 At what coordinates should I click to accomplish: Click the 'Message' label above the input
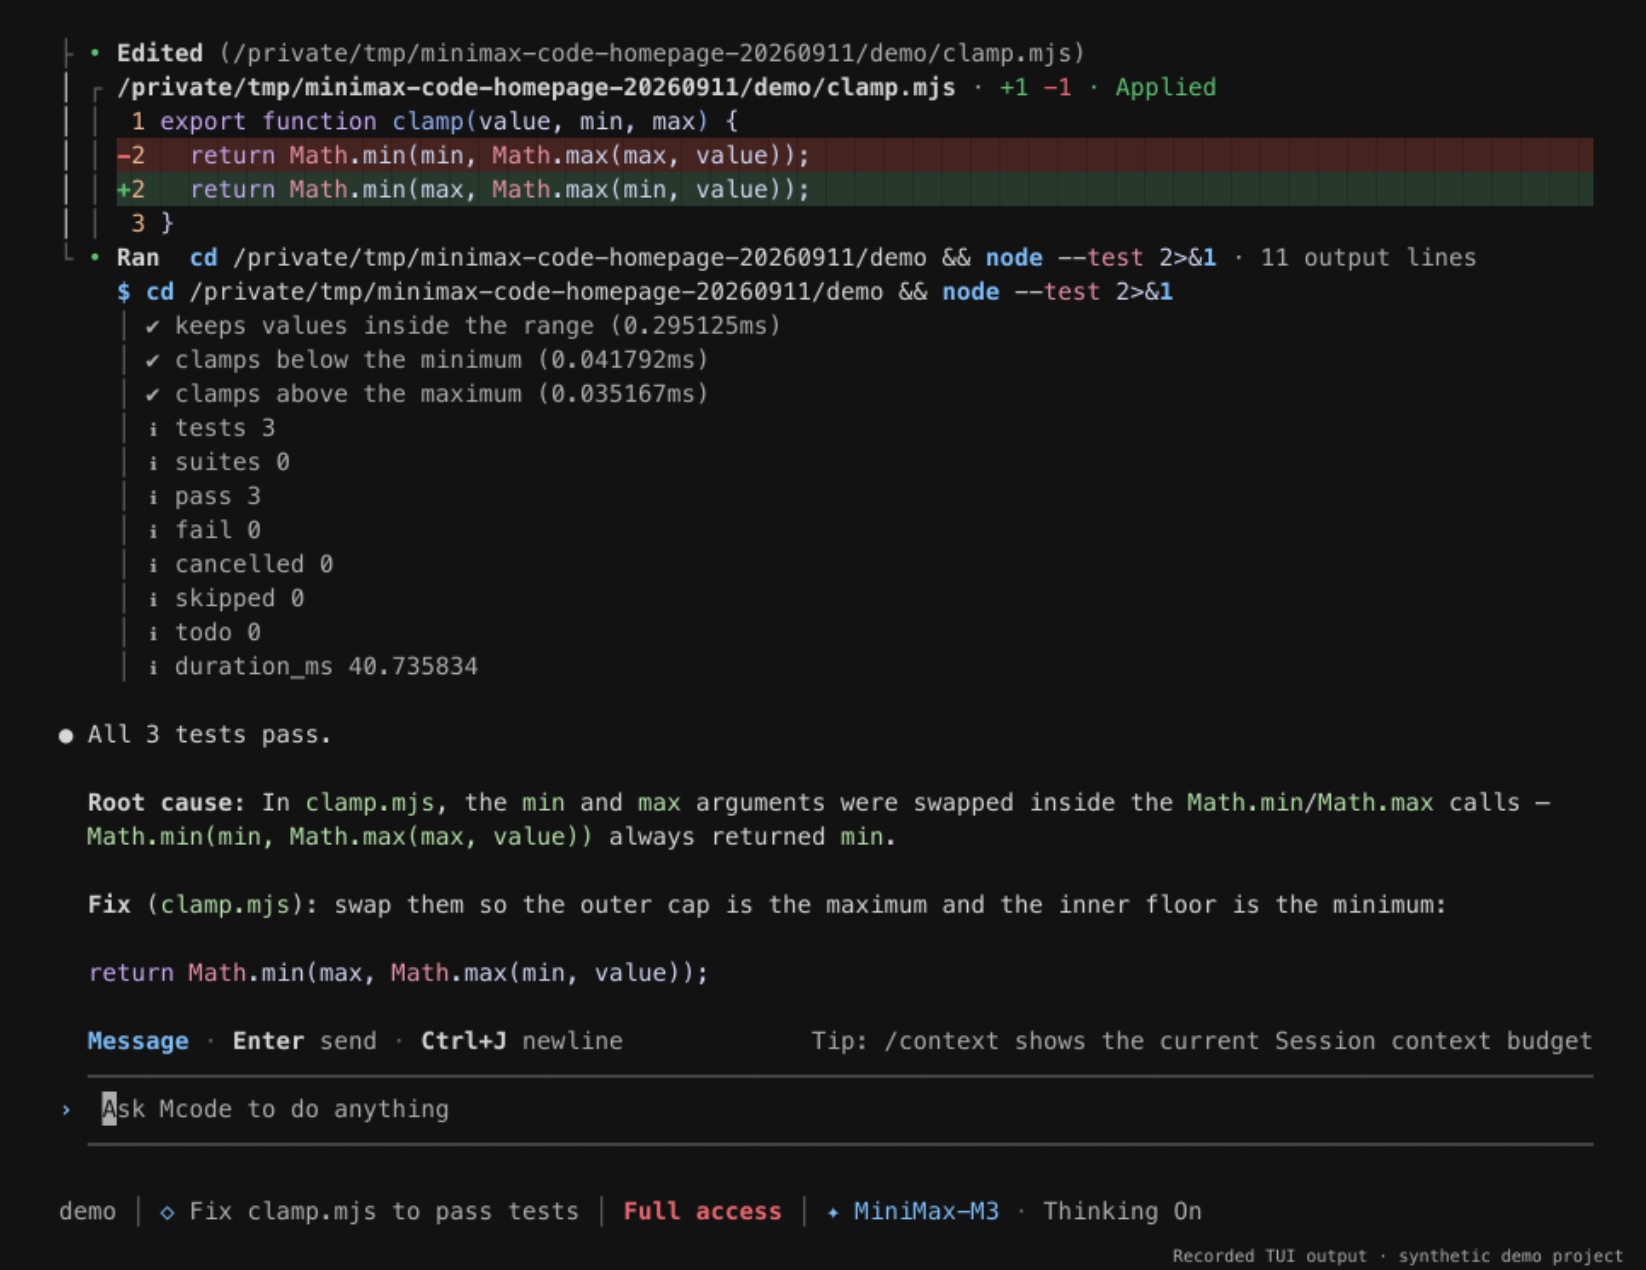click(138, 1041)
